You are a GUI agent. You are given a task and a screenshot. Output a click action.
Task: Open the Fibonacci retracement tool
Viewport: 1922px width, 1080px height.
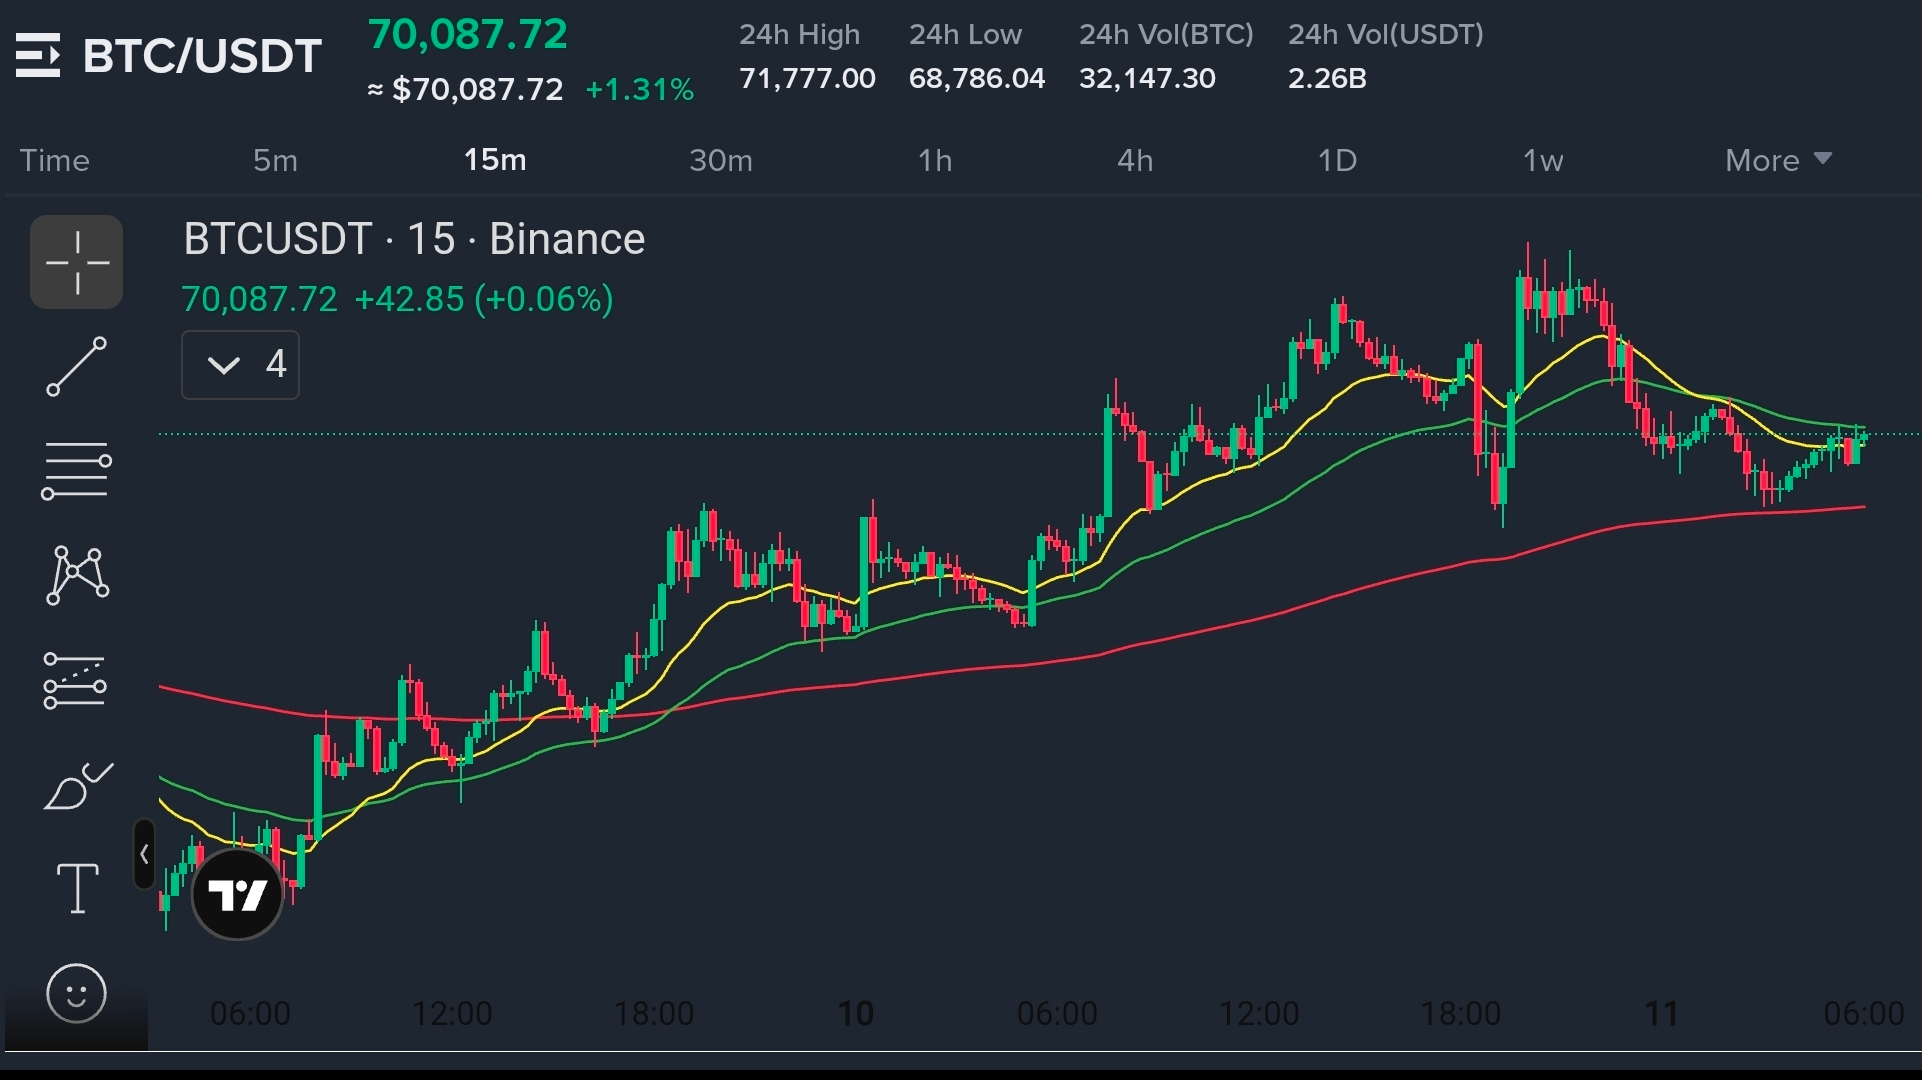pos(77,470)
